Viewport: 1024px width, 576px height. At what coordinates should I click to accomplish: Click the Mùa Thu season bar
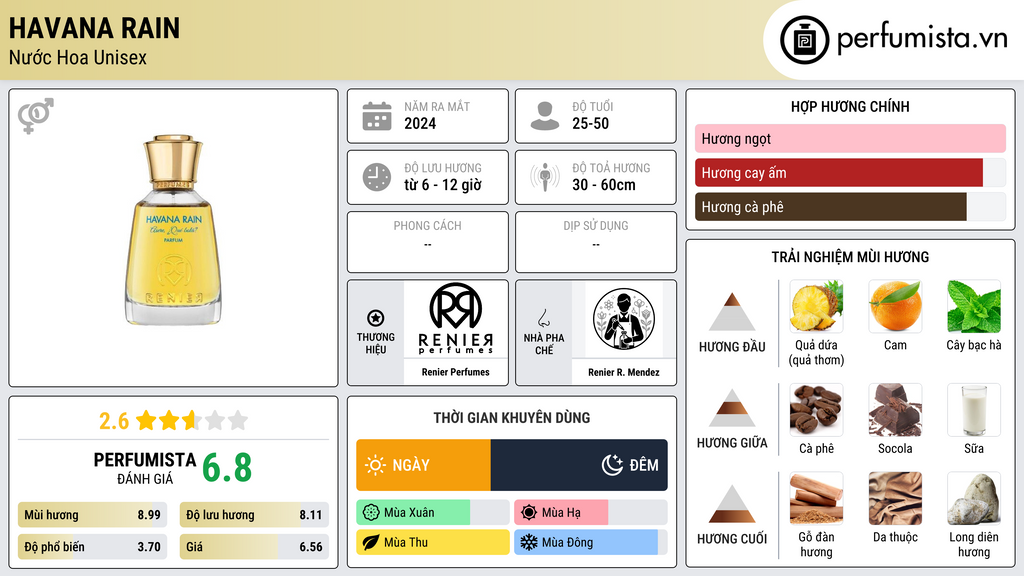coord(433,542)
